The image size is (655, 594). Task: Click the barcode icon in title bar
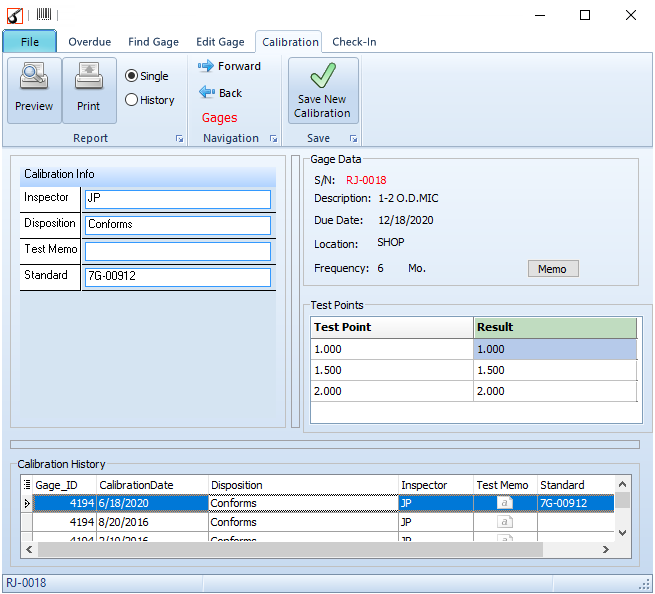(x=43, y=15)
